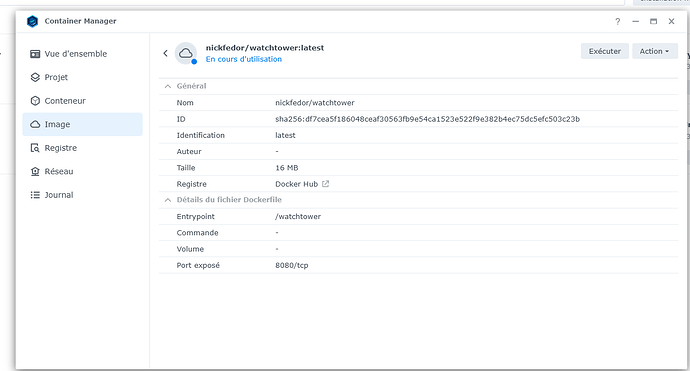Click the En cours d'utilisation status link

244,59
